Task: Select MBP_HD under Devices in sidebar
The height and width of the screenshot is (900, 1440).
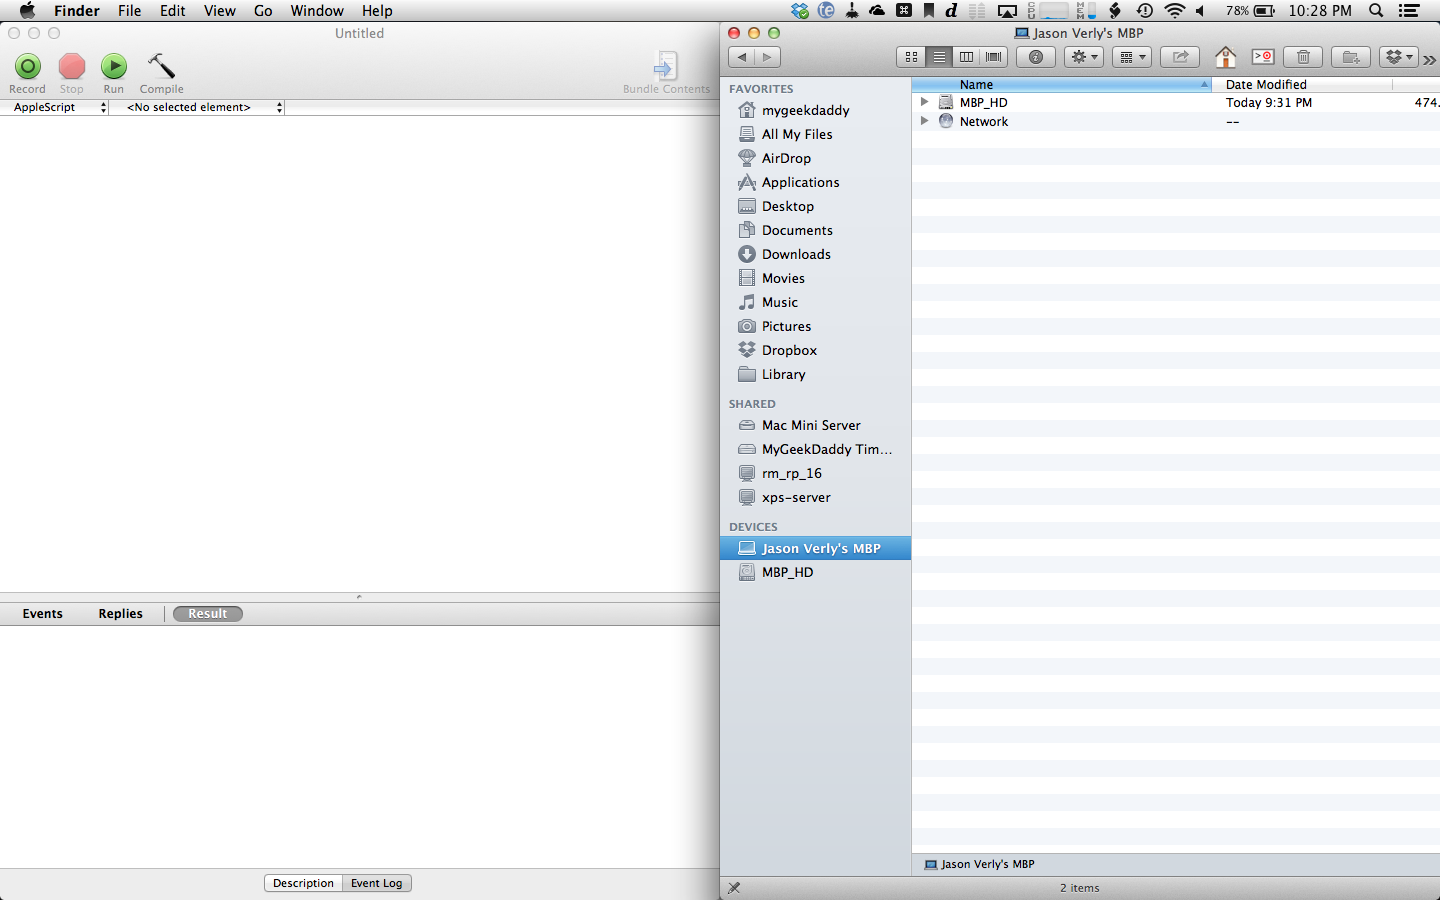Action: [x=815, y=572]
